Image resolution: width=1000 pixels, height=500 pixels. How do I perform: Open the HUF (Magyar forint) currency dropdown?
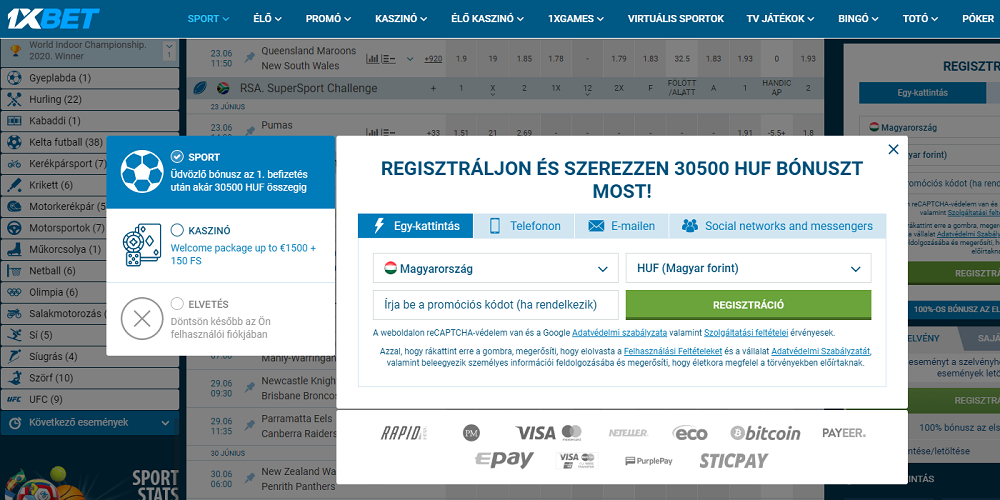[x=747, y=268]
